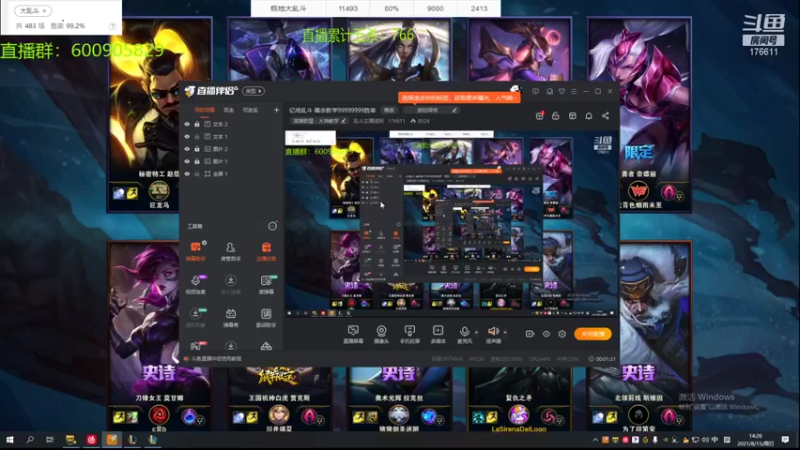Add multimedia source

(x=438, y=334)
